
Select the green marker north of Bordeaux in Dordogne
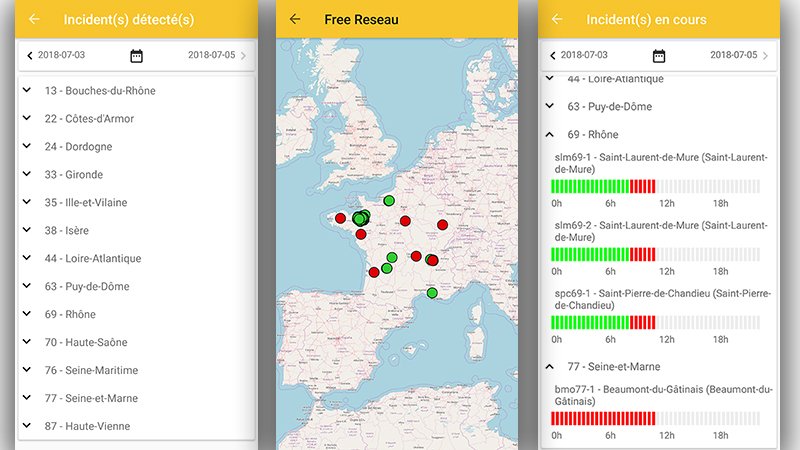pos(387,268)
